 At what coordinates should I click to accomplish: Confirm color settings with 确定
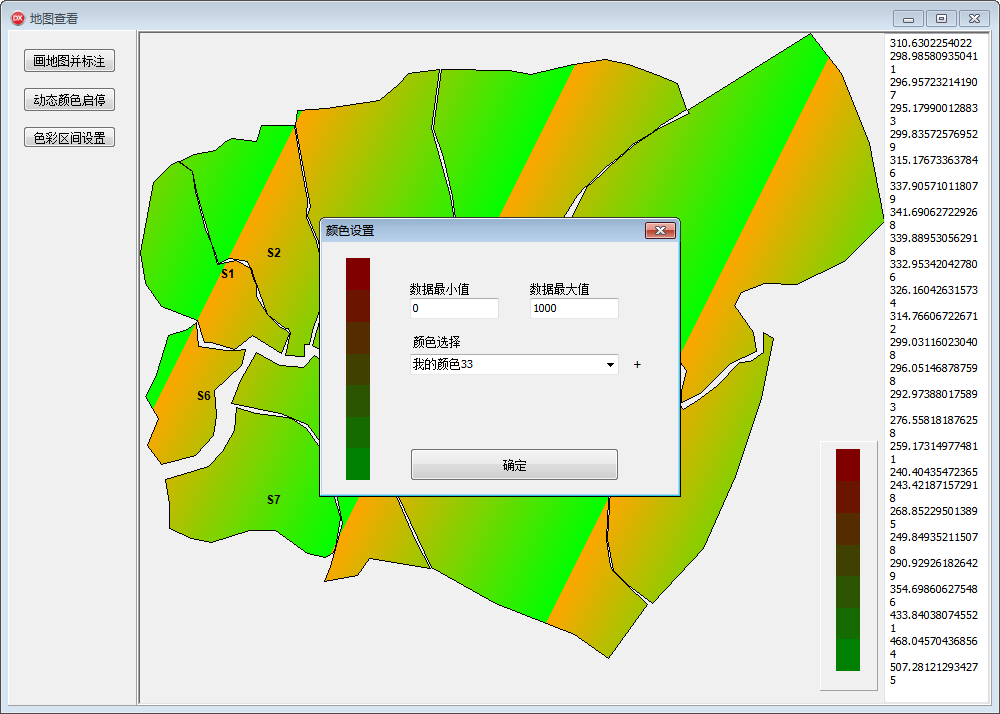(514, 465)
